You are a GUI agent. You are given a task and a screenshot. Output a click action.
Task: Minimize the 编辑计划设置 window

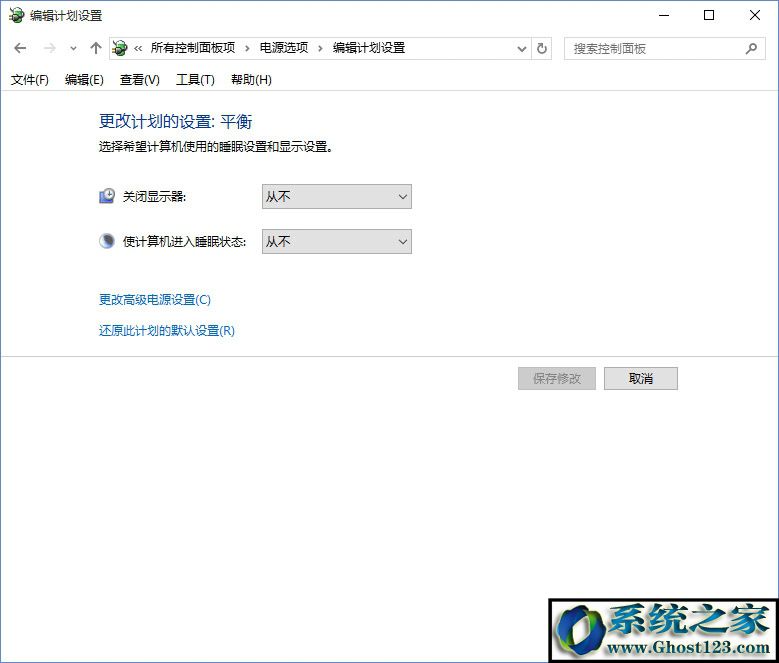pos(664,15)
